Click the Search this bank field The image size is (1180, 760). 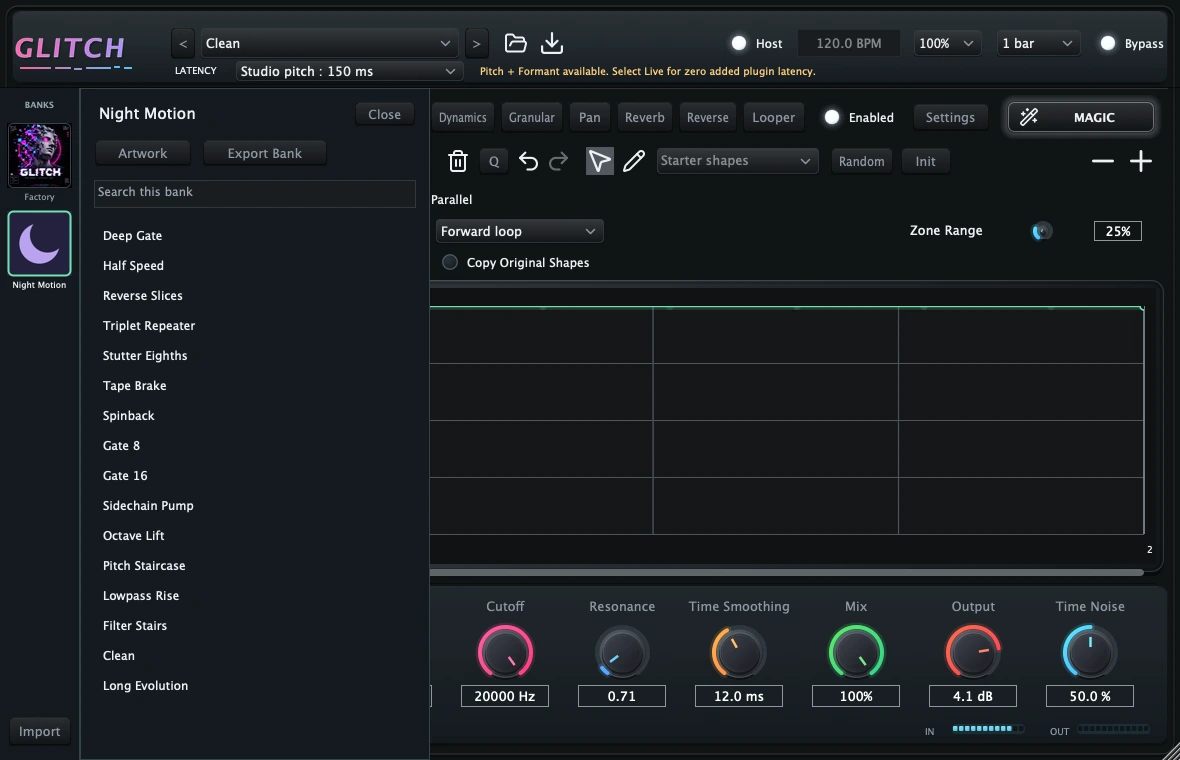click(x=255, y=193)
